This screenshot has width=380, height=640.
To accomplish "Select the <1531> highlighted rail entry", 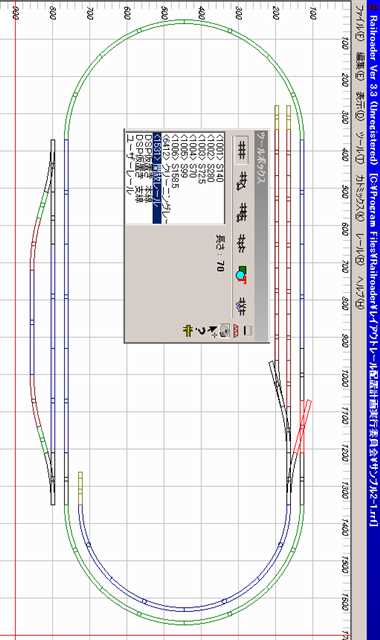I will [x=157, y=178].
